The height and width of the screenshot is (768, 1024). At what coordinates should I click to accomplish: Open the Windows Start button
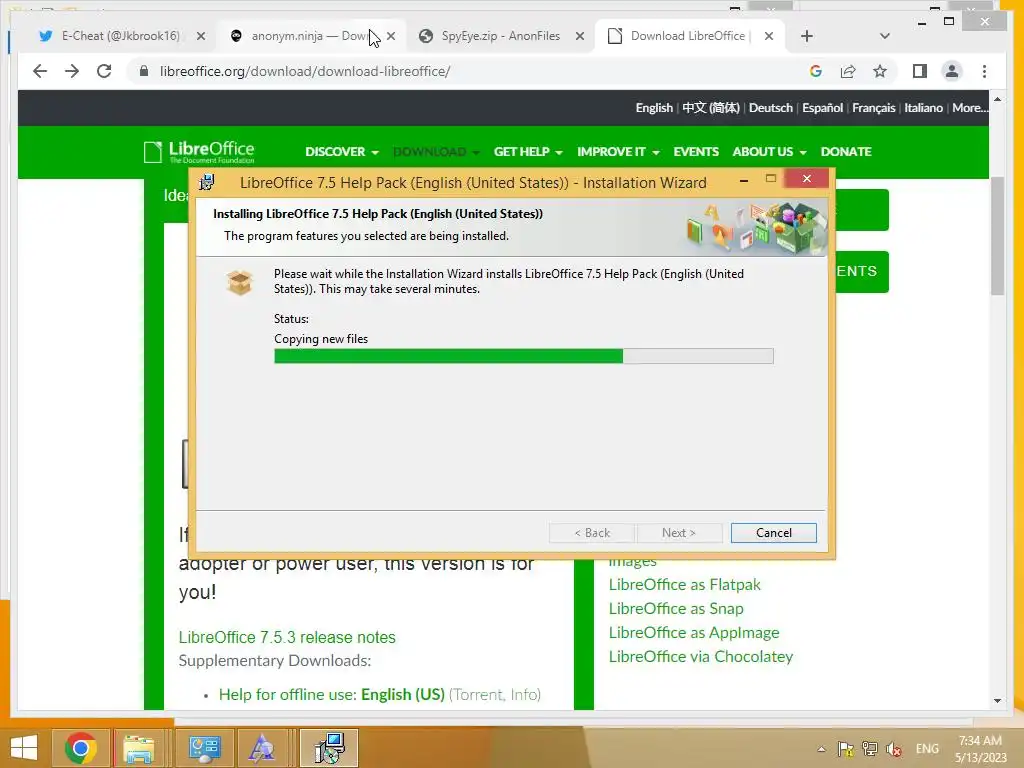24,748
